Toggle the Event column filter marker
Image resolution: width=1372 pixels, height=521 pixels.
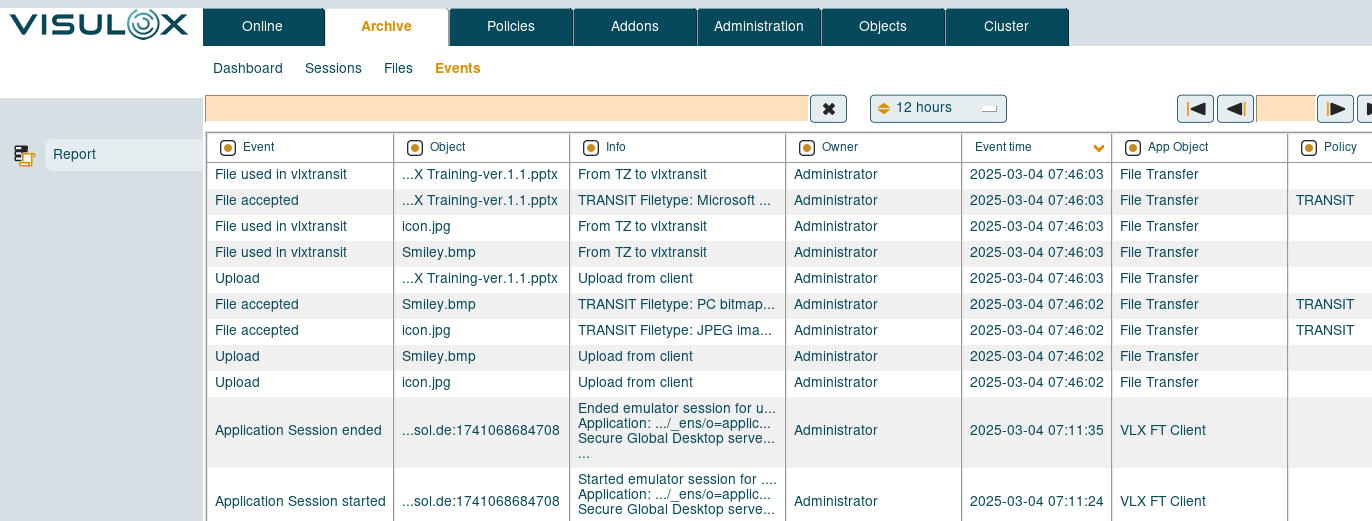(228, 147)
